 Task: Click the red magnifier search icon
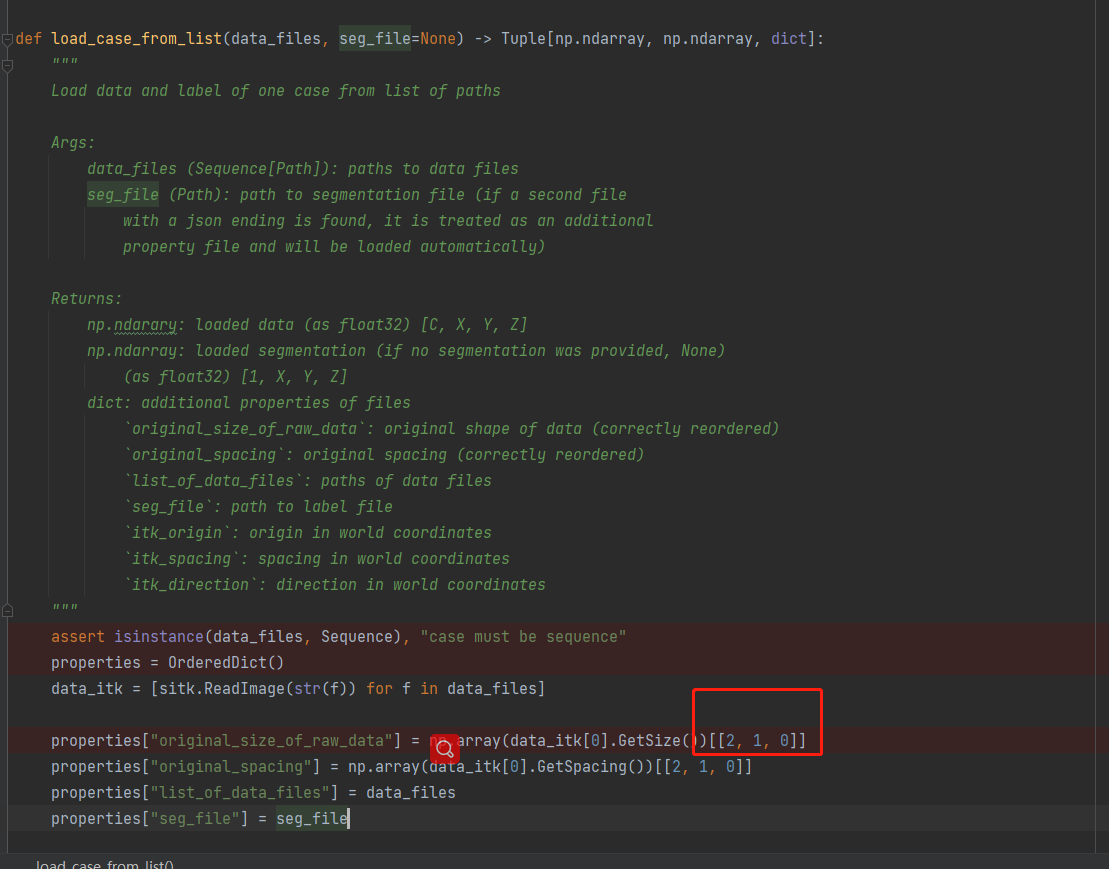pos(445,749)
